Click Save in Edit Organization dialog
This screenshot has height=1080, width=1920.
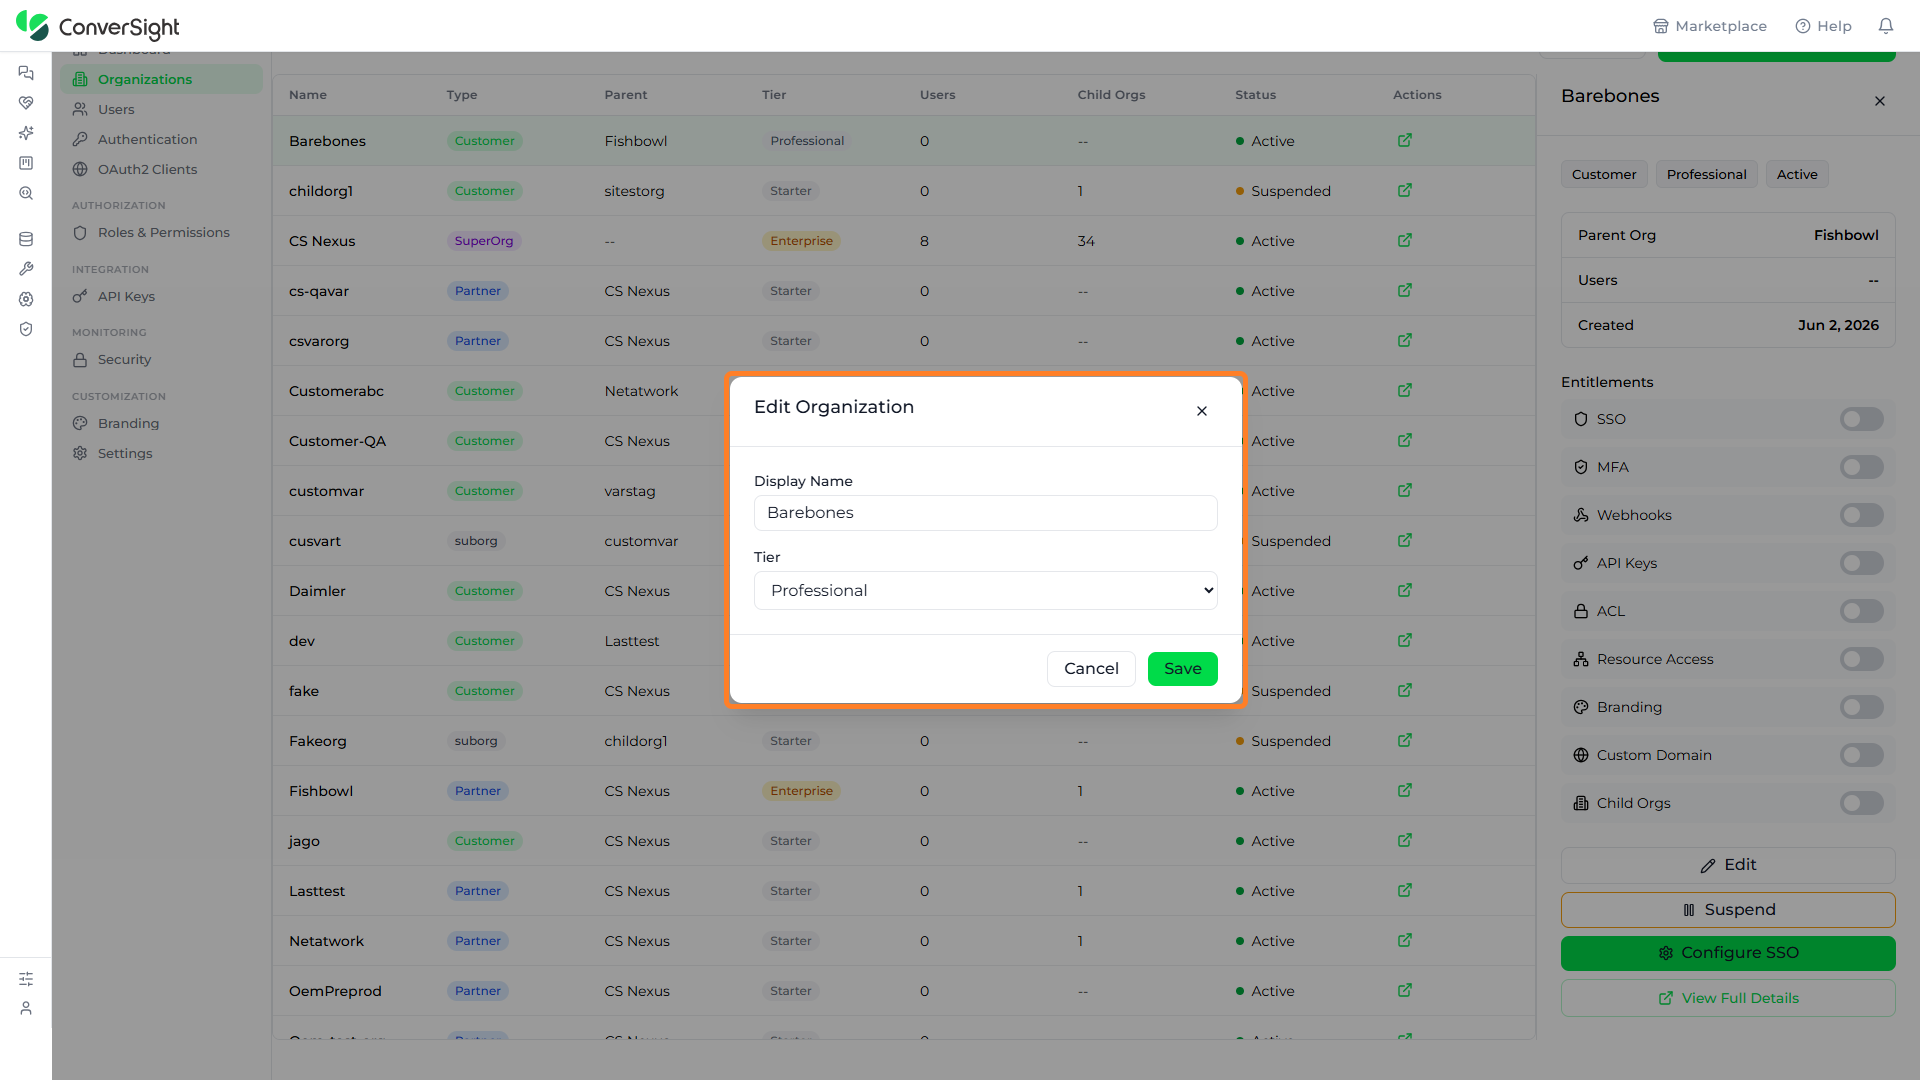click(x=1182, y=669)
